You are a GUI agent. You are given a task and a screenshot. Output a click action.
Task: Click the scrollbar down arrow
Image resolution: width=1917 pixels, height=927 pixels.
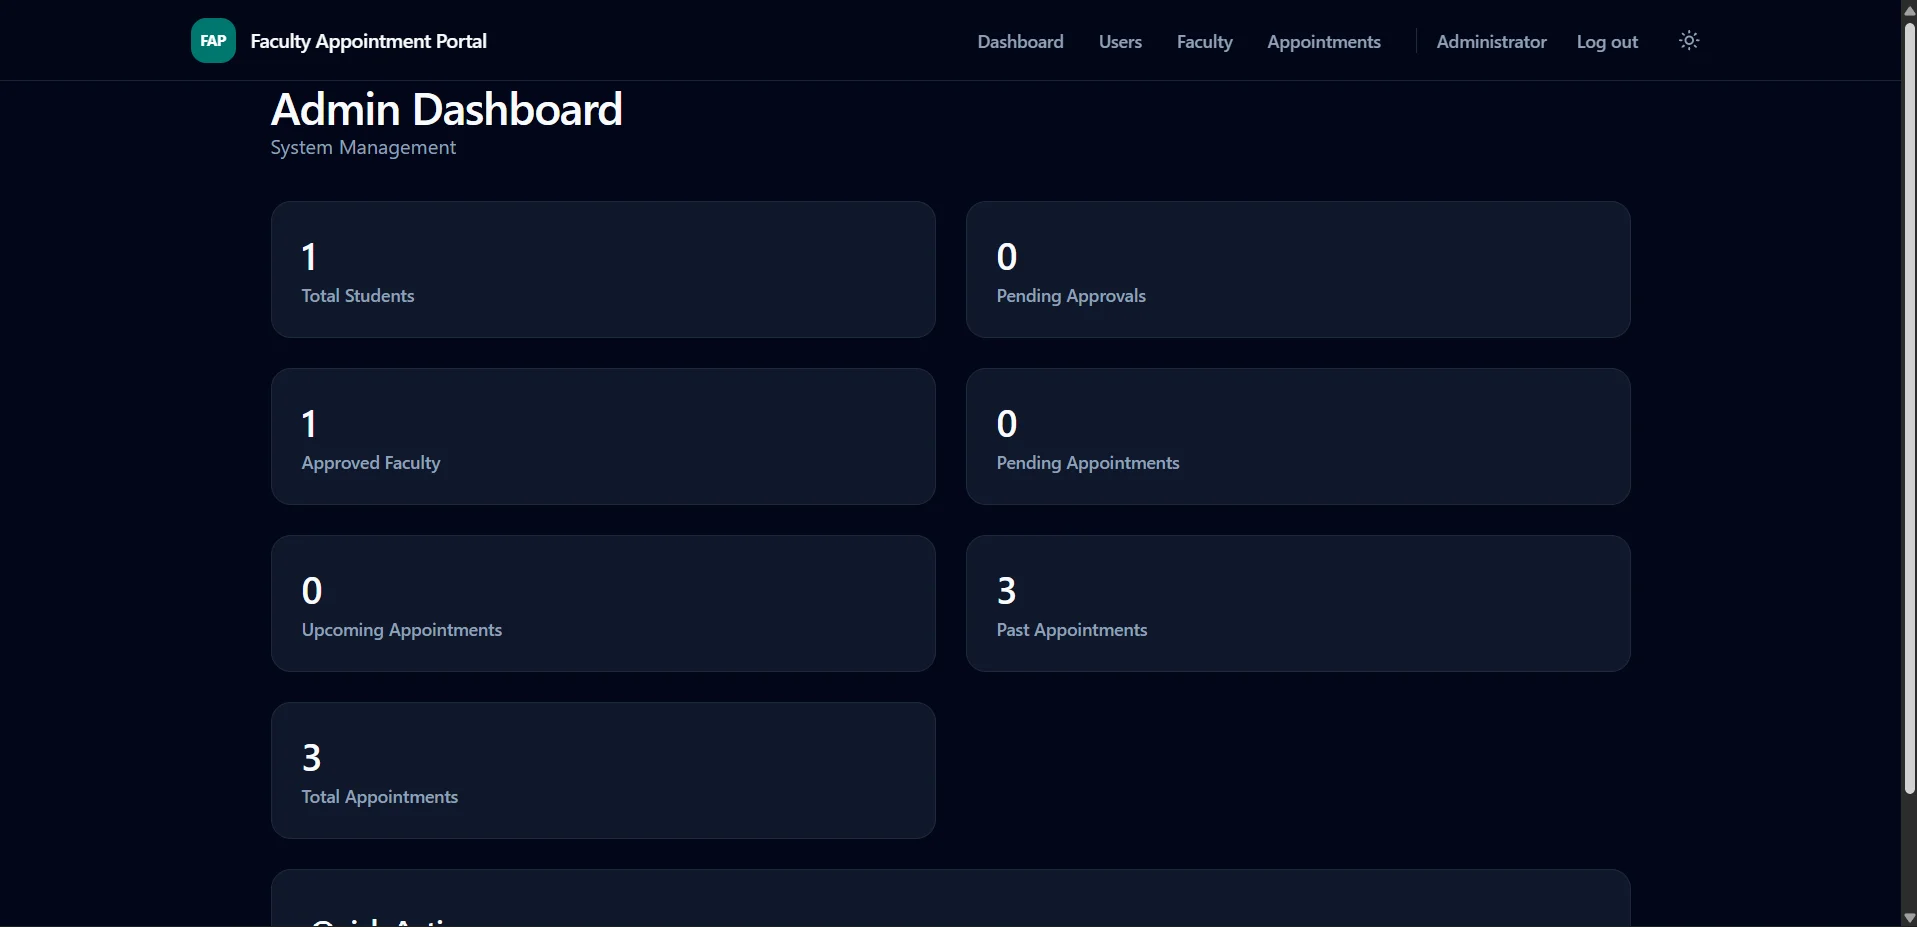click(1909, 917)
